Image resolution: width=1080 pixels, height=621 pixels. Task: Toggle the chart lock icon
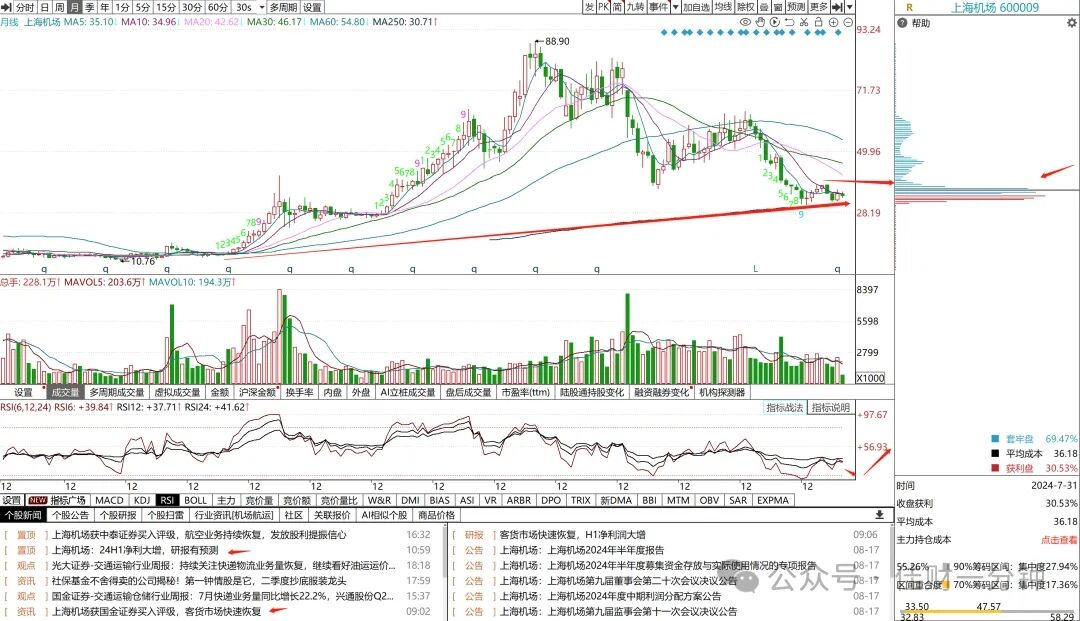[818, 22]
